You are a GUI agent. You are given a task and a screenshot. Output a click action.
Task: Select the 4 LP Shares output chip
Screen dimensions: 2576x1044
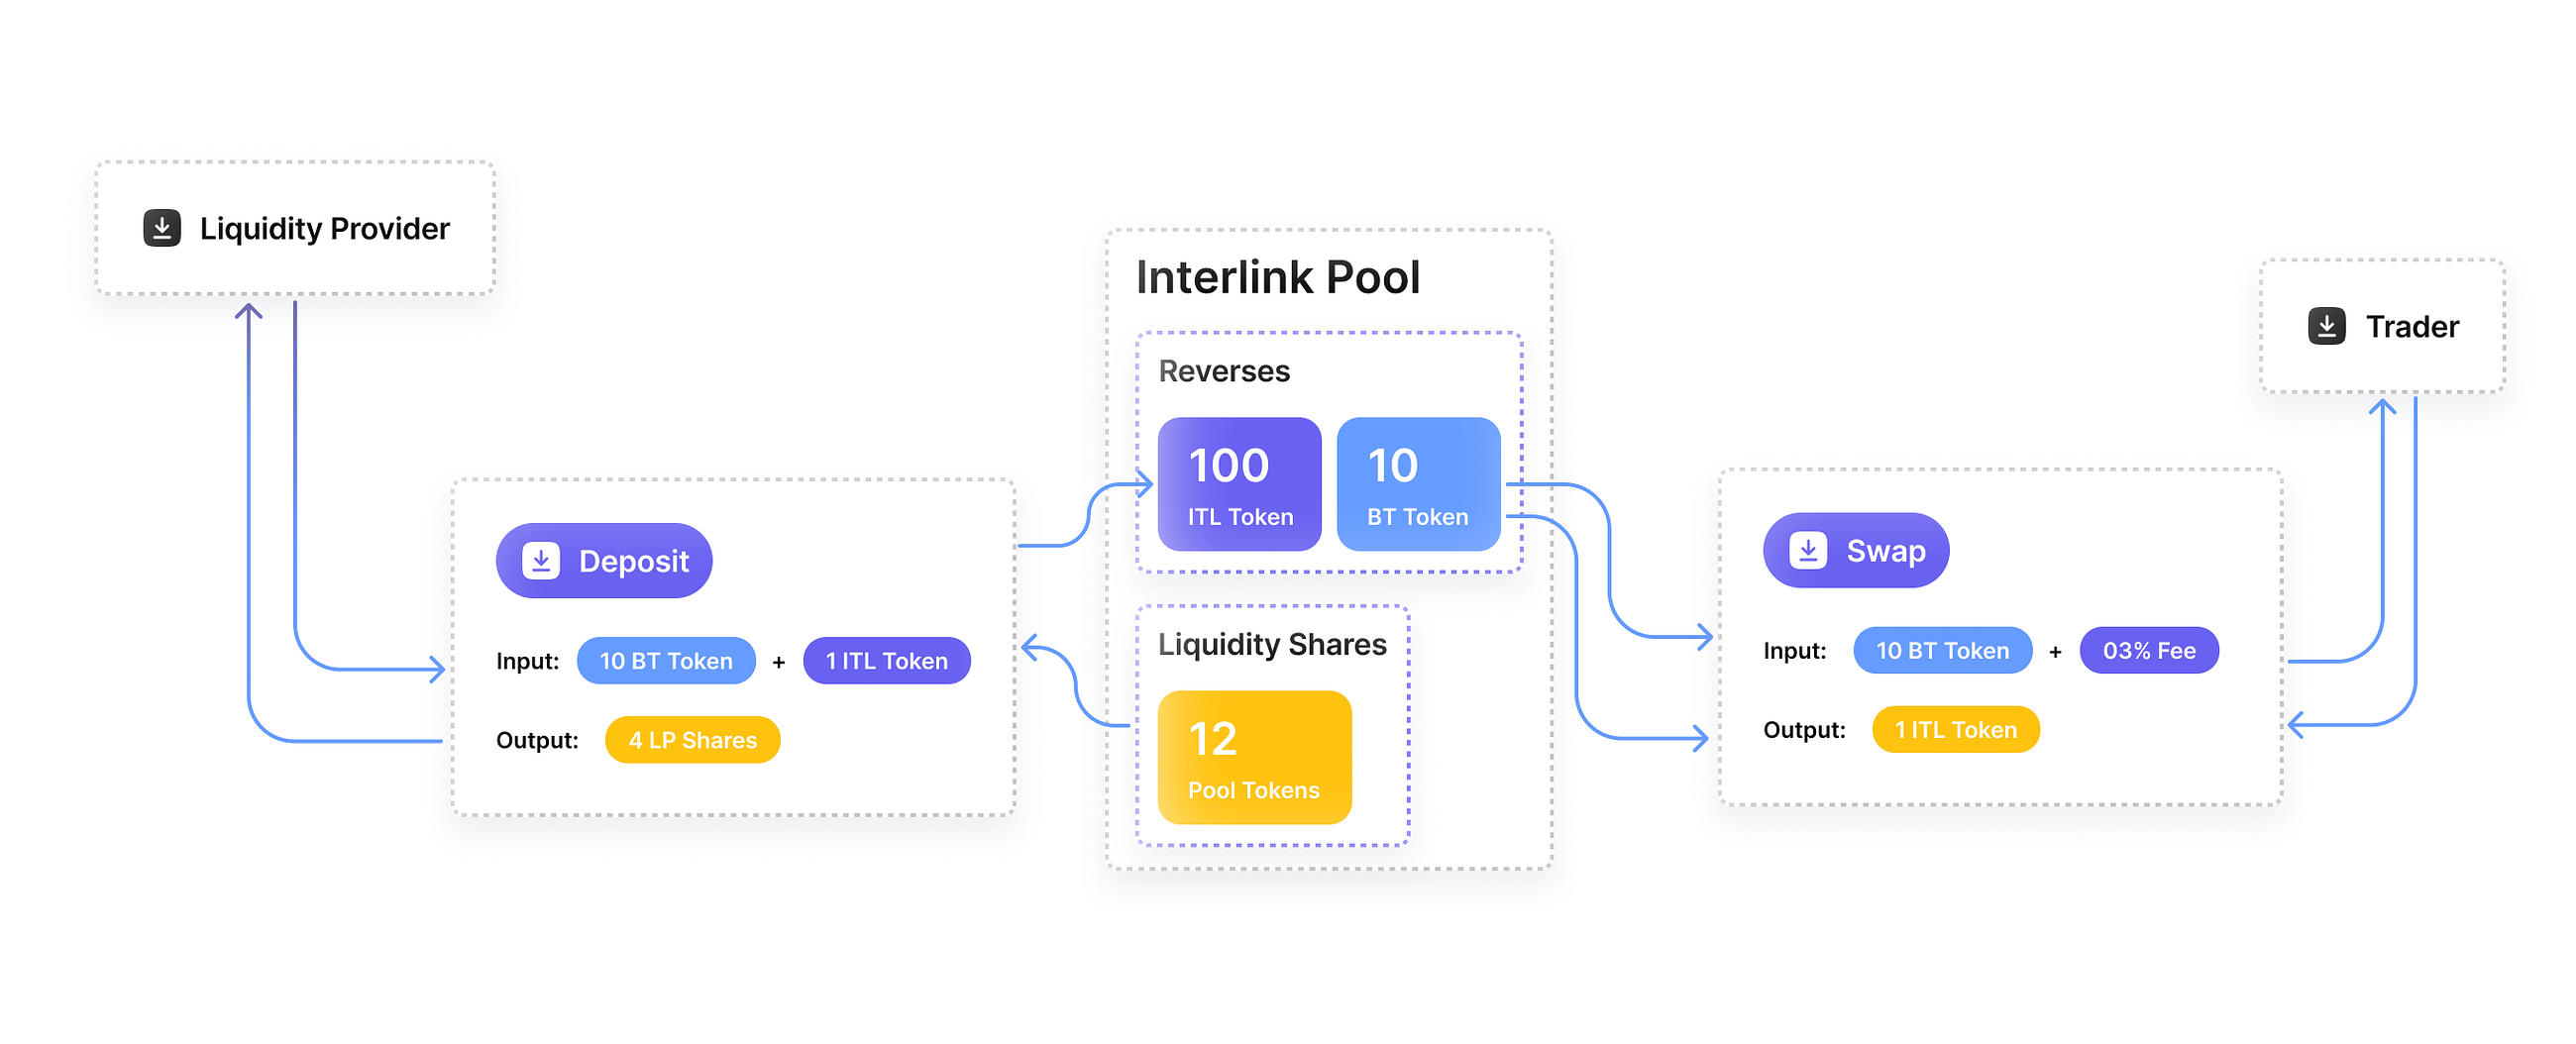coord(692,740)
